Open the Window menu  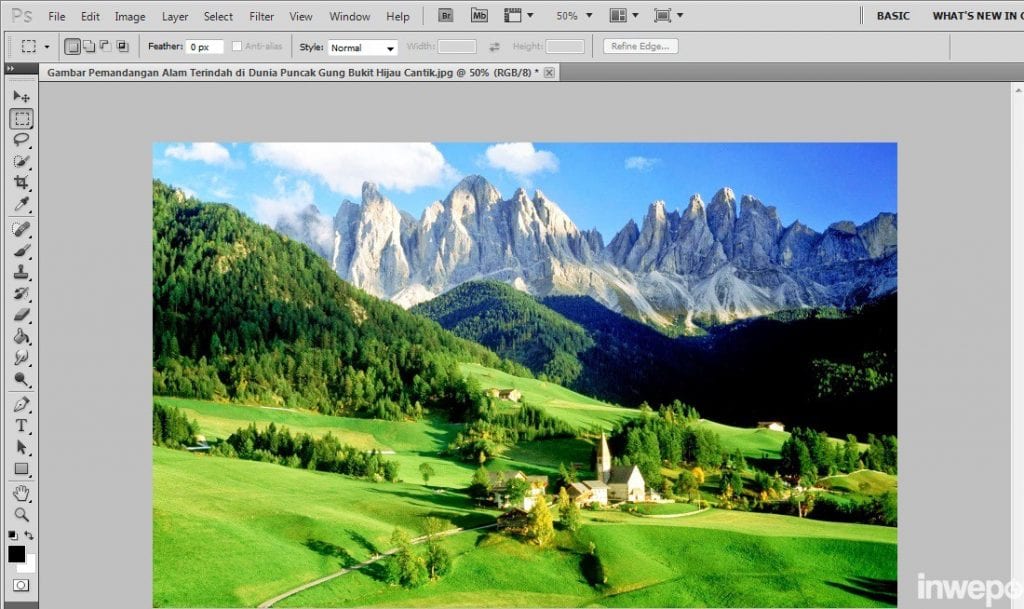click(349, 16)
